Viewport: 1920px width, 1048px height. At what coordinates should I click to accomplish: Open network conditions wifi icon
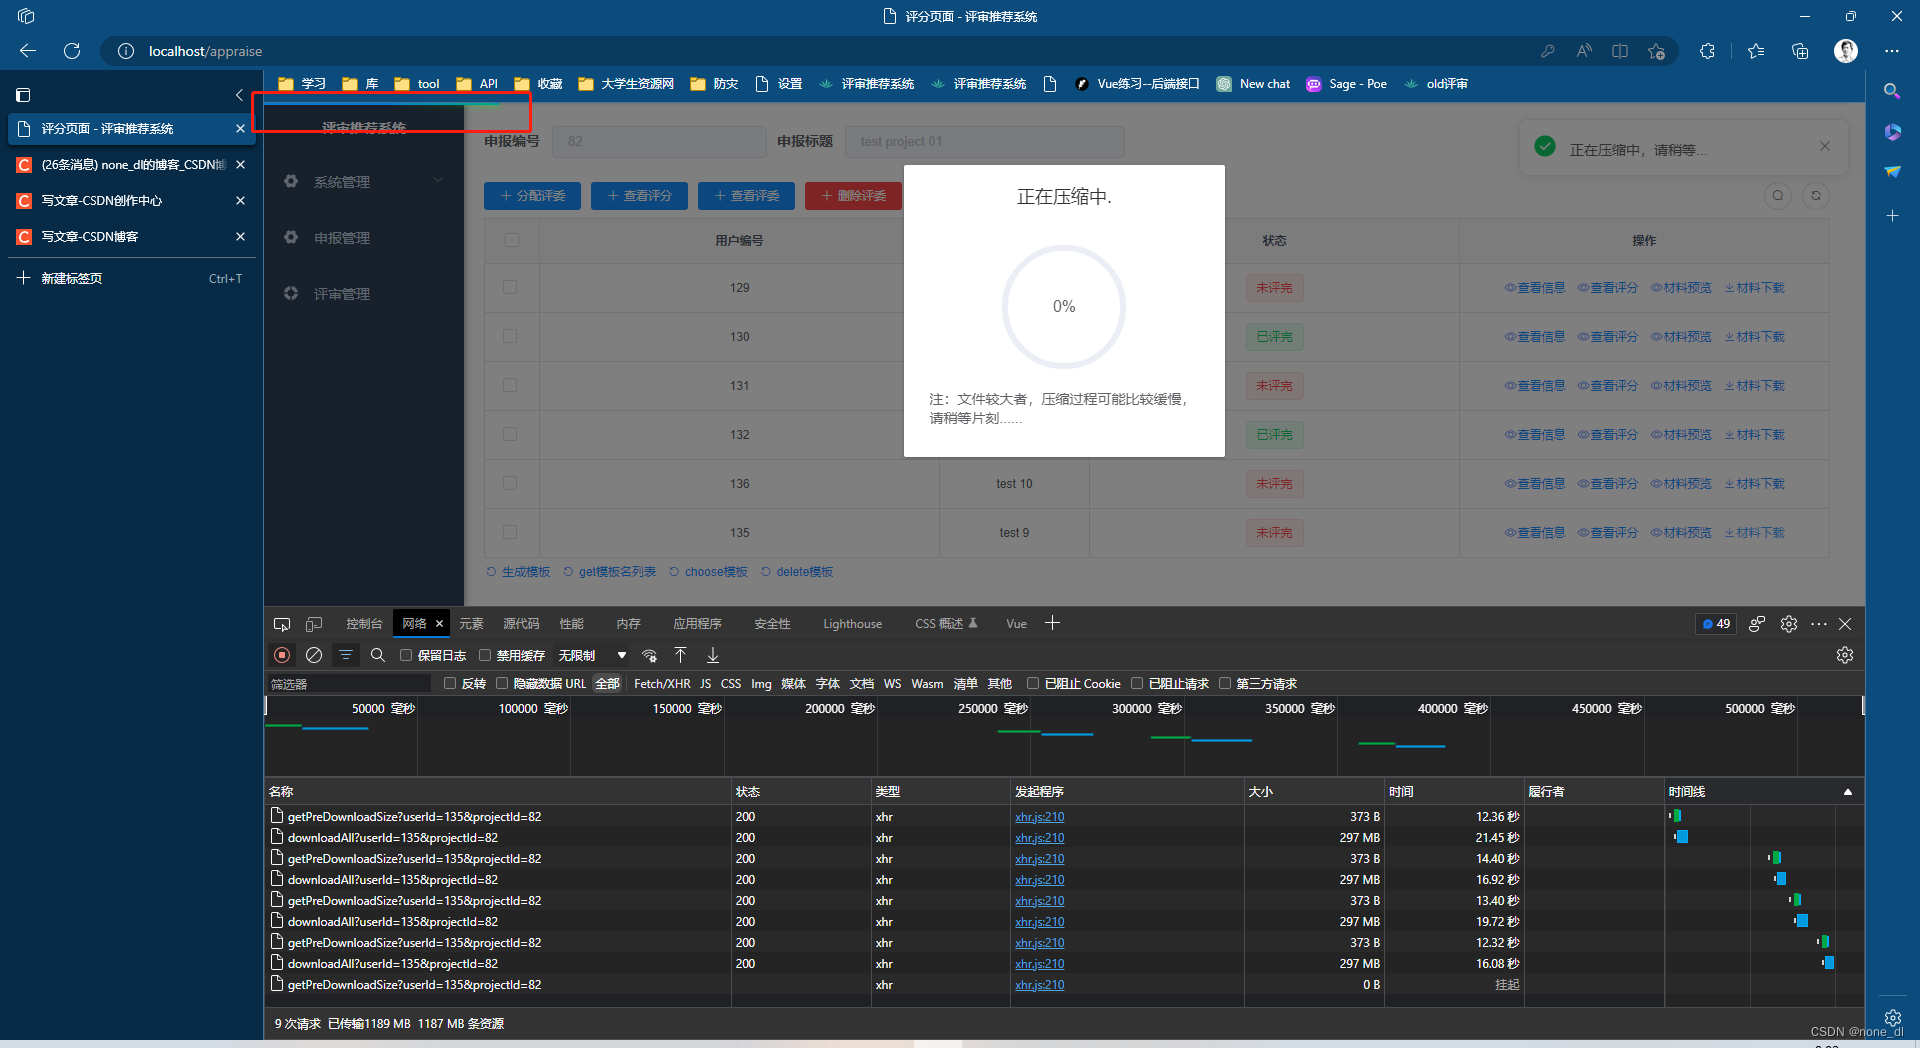tap(650, 655)
